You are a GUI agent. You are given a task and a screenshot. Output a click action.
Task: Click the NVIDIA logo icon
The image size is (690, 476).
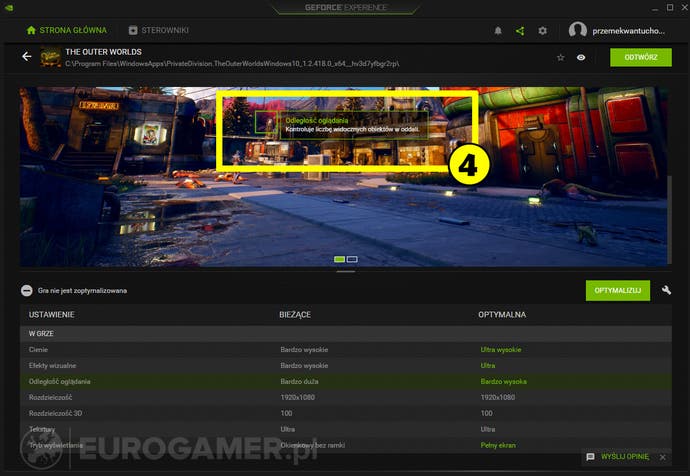click(x=8, y=7)
